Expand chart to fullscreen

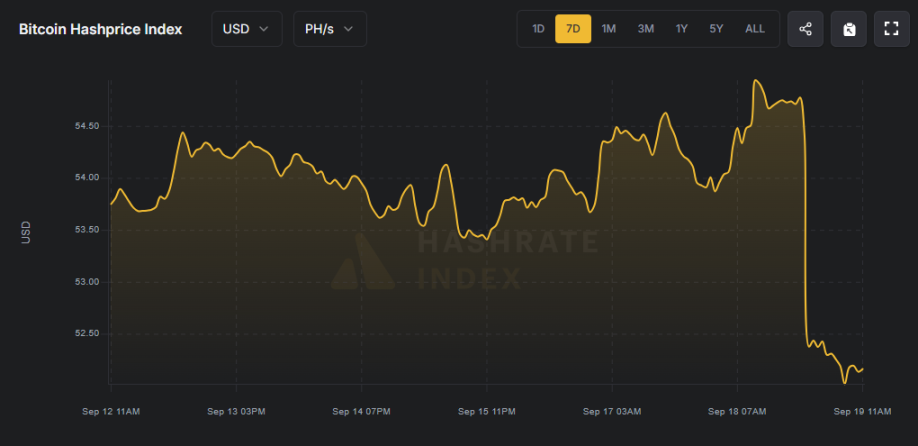click(x=892, y=29)
